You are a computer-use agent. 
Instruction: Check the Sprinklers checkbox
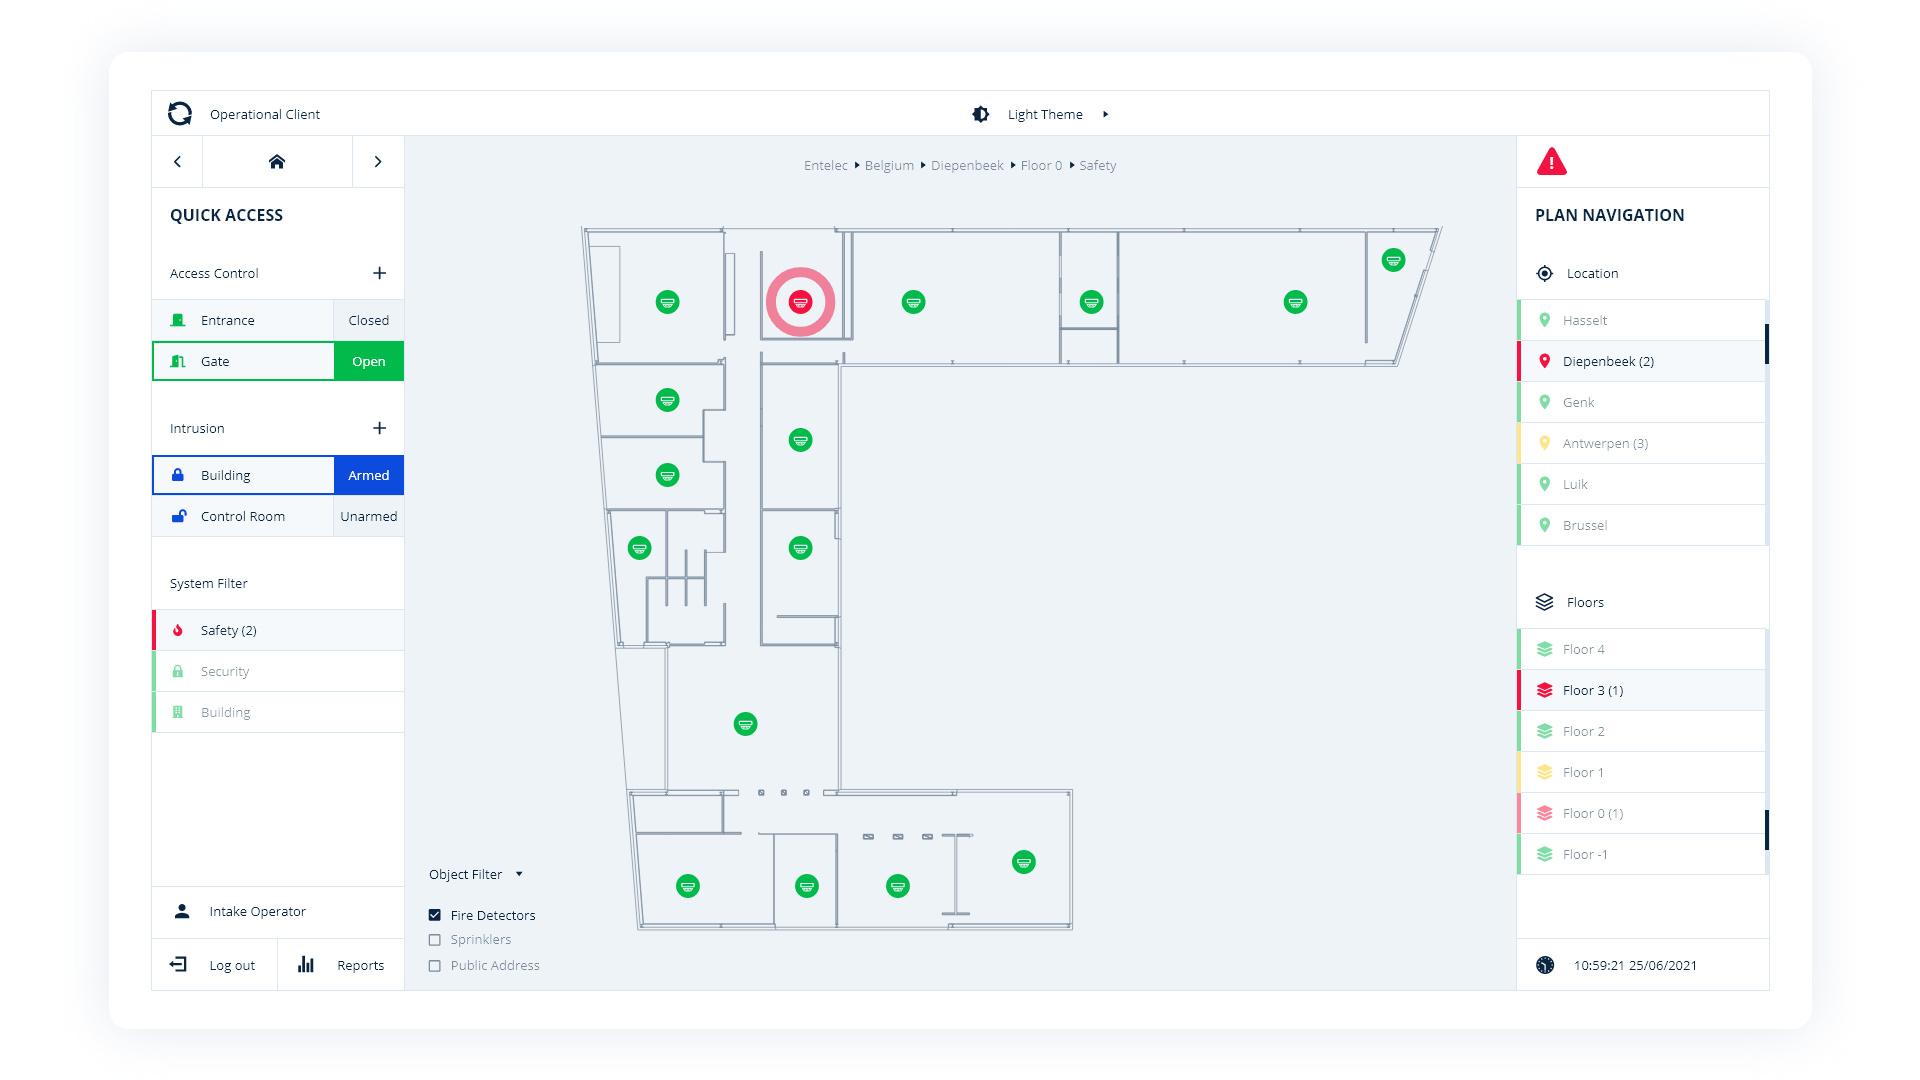point(435,940)
